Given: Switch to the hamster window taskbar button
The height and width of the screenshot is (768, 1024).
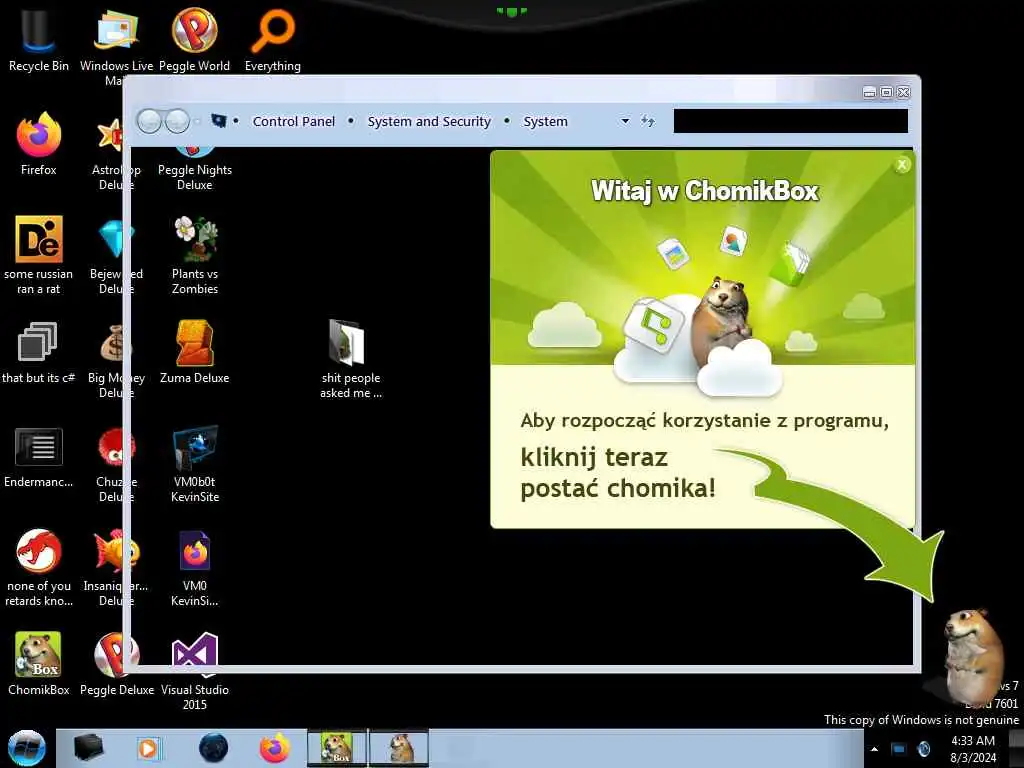Looking at the screenshot, I should [x=399, y=748].
